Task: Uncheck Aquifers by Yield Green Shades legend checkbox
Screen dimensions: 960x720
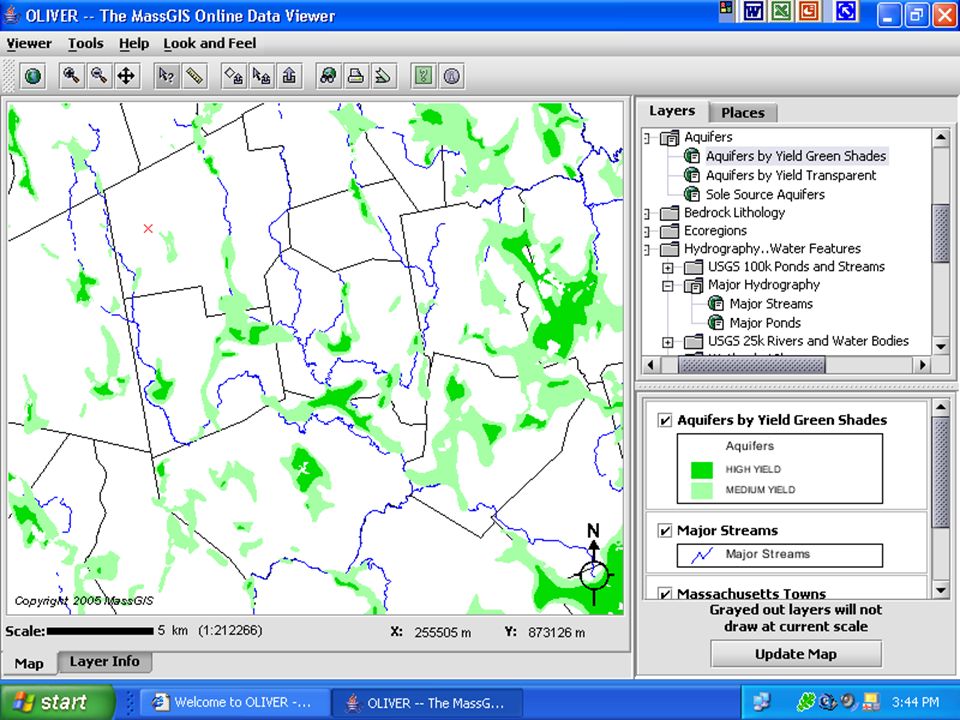Action: click(x=664, y=421)
